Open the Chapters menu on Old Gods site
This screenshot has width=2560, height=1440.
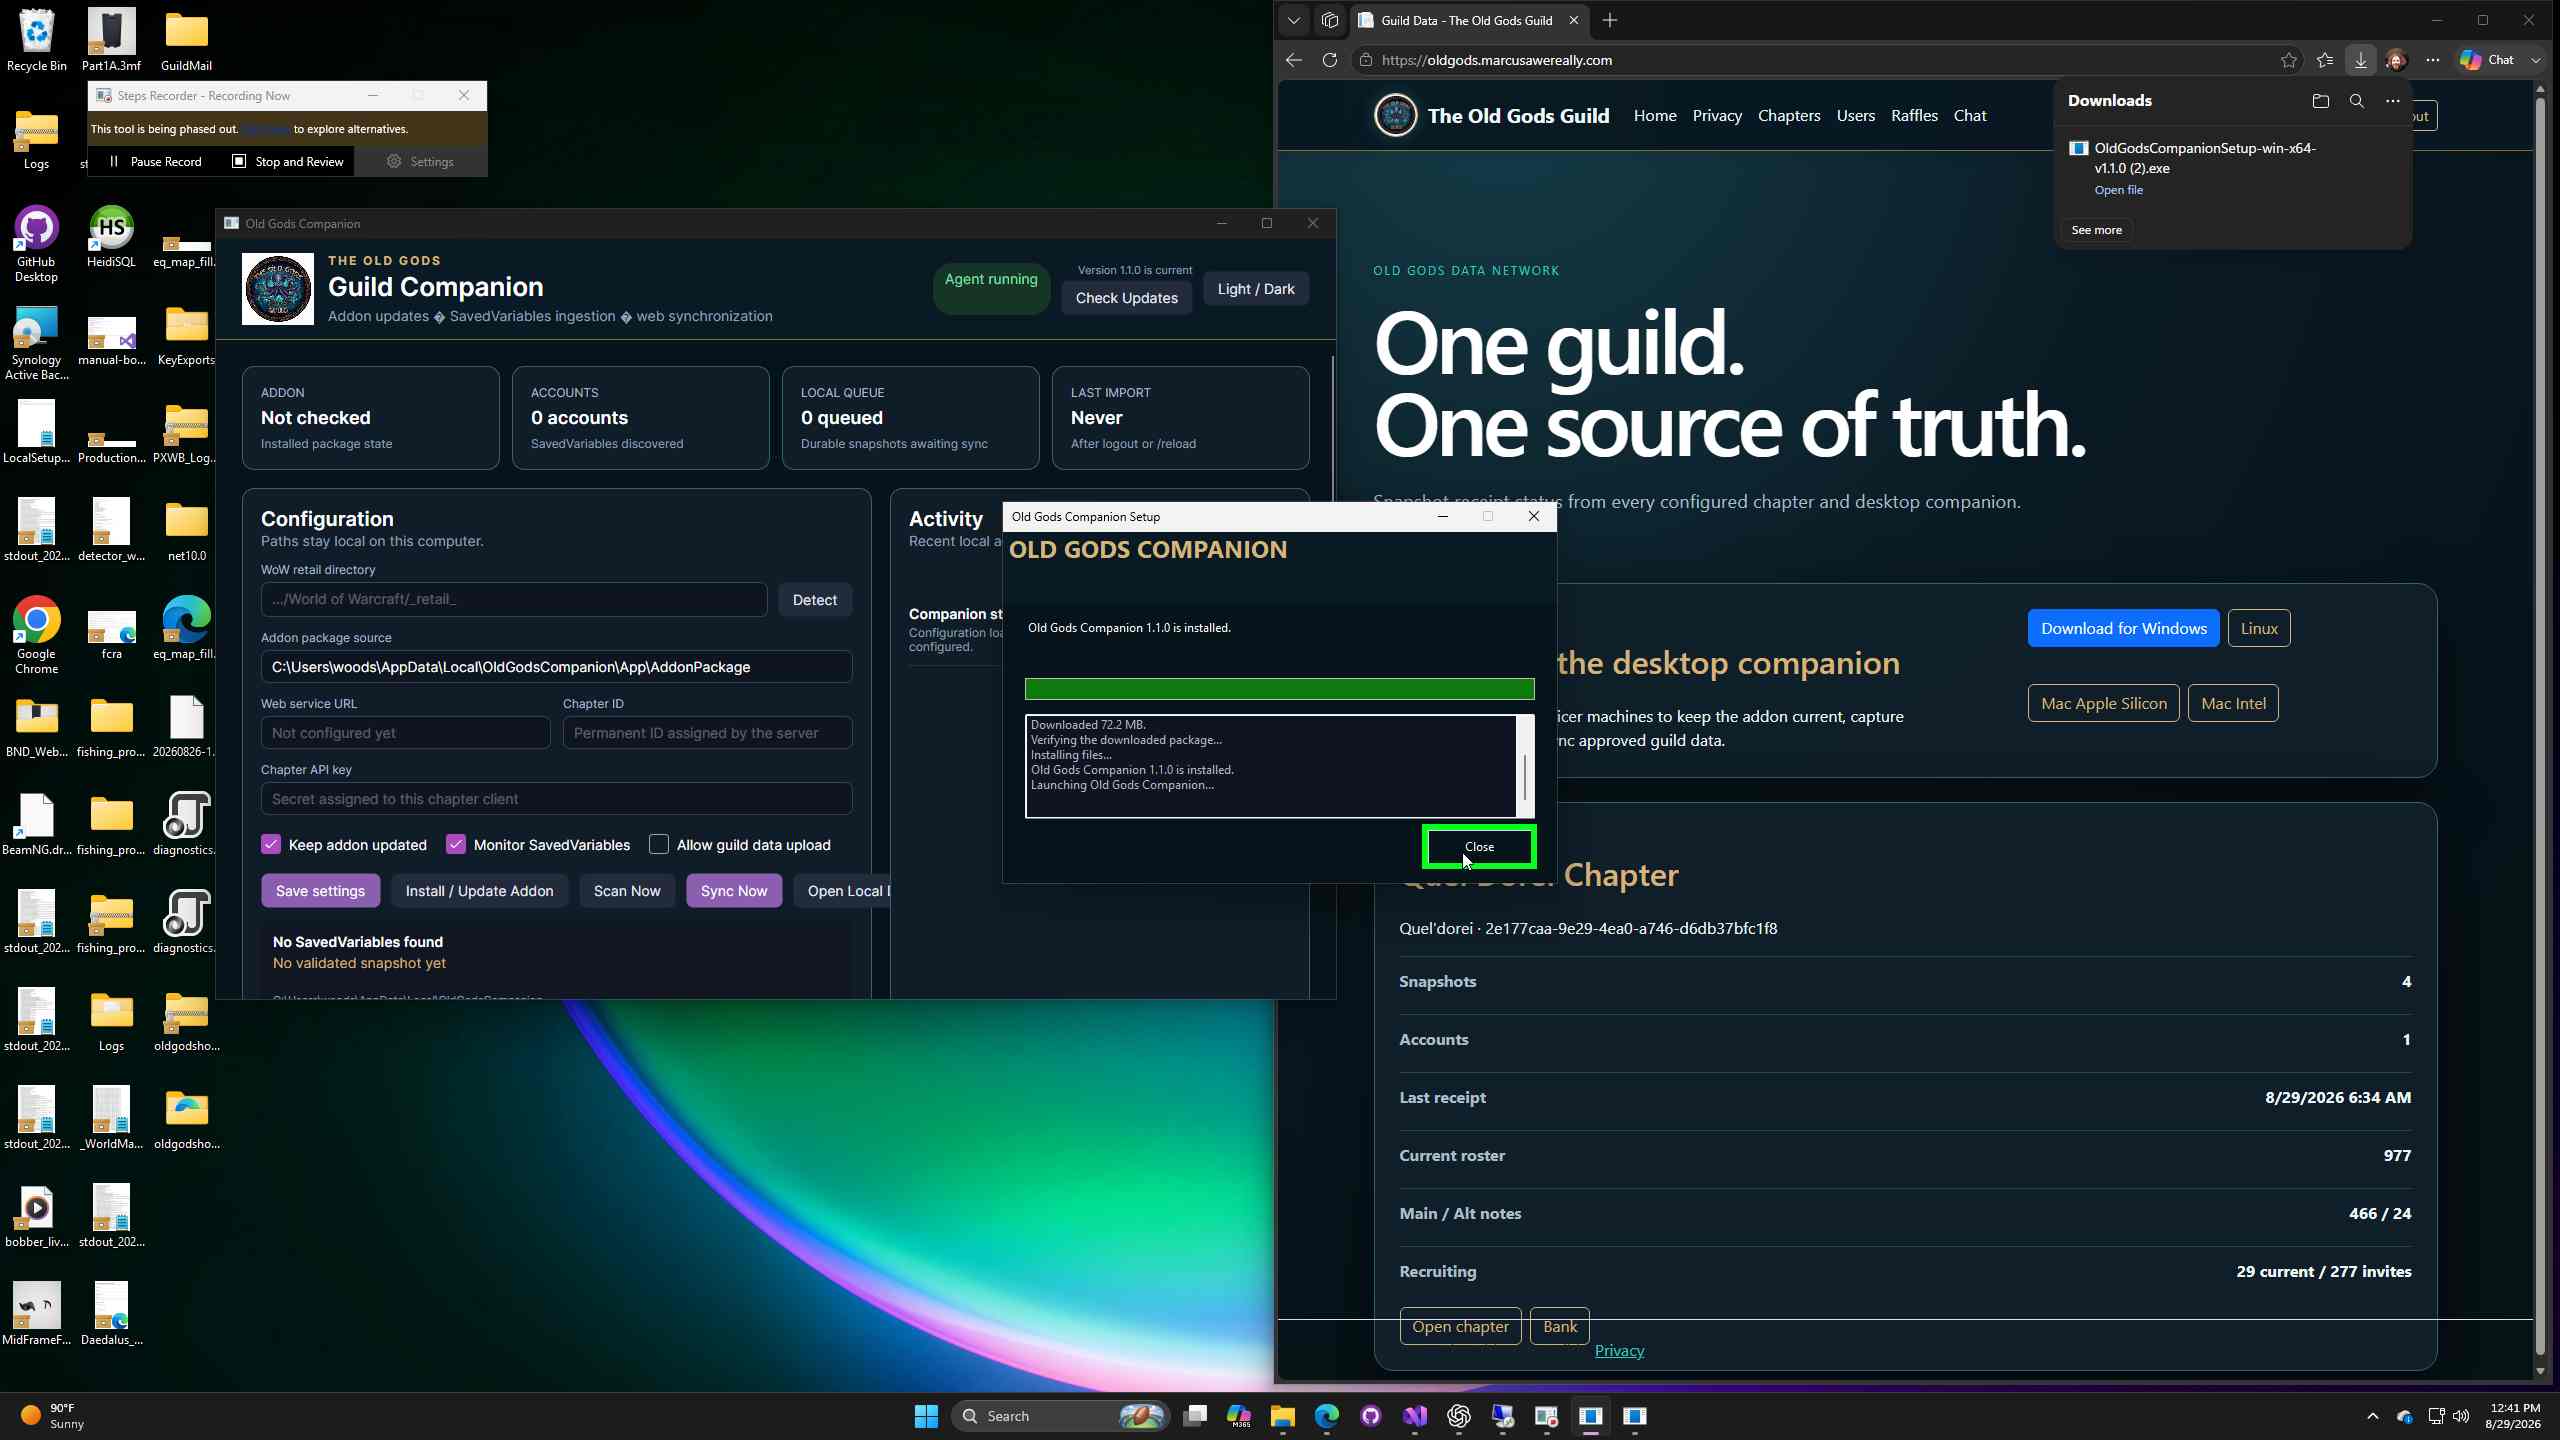1789,116
